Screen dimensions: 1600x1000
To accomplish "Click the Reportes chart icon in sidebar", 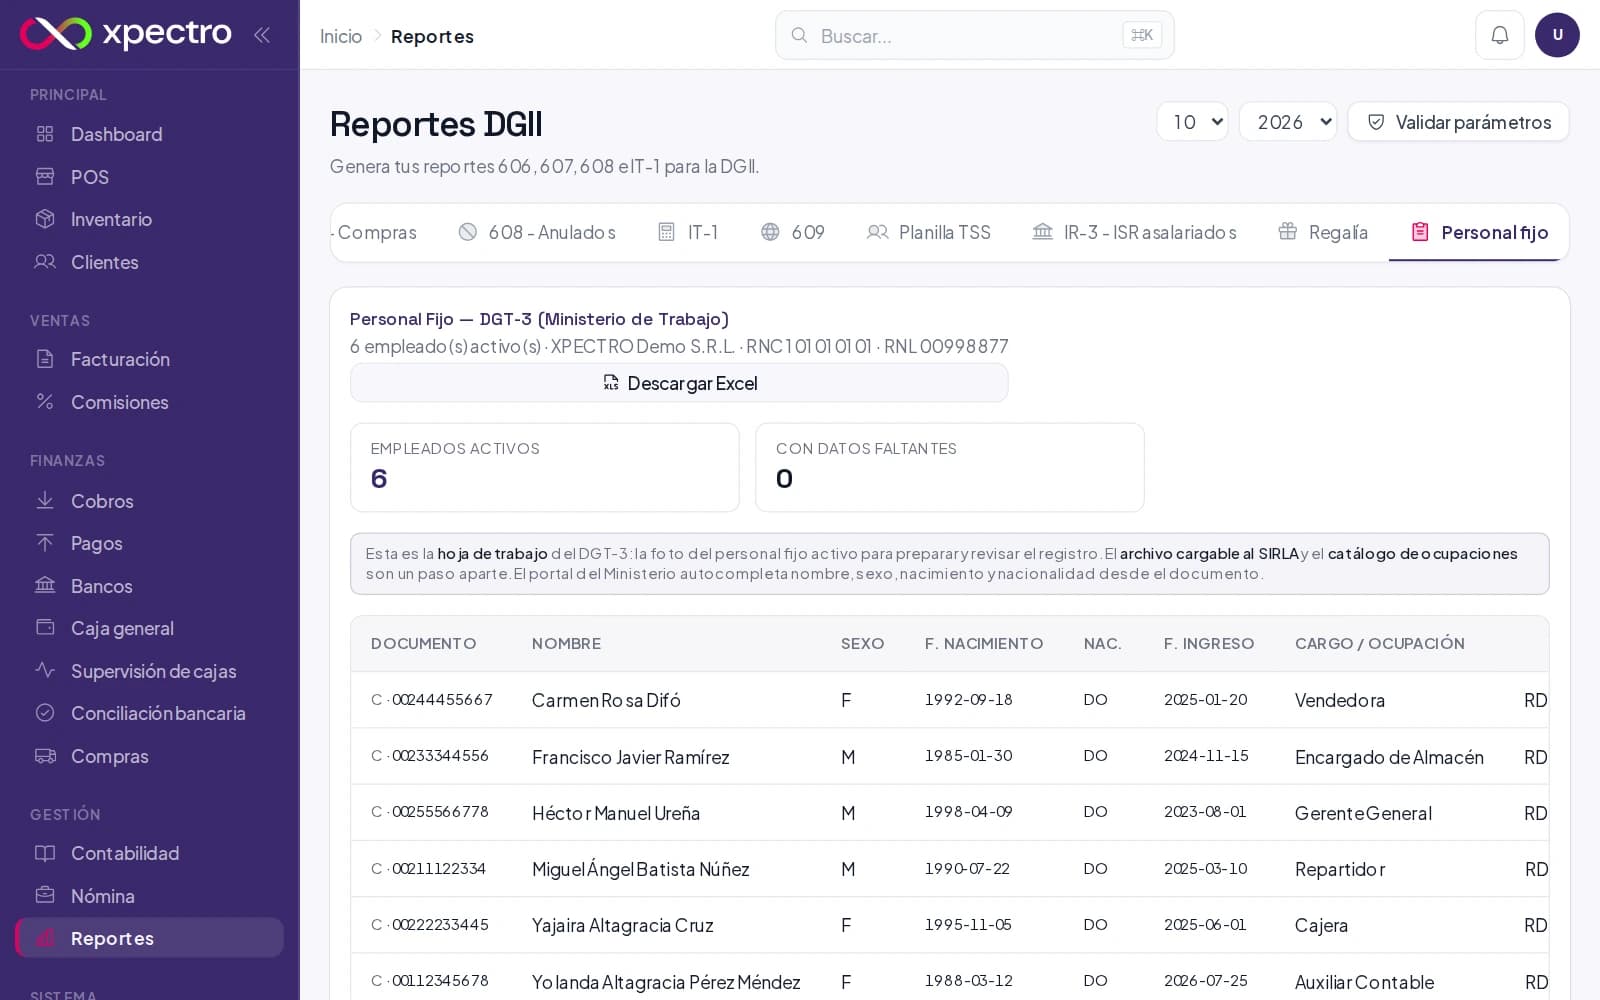I will coord(45,938).
